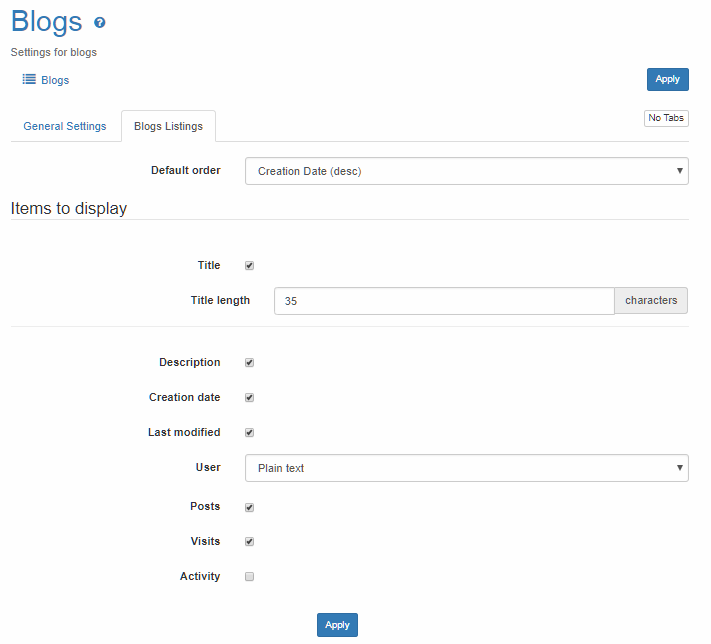Viewport: 711px width, 644px height.
Task: Click the characters unit label
Action: (x=651, y=301)
